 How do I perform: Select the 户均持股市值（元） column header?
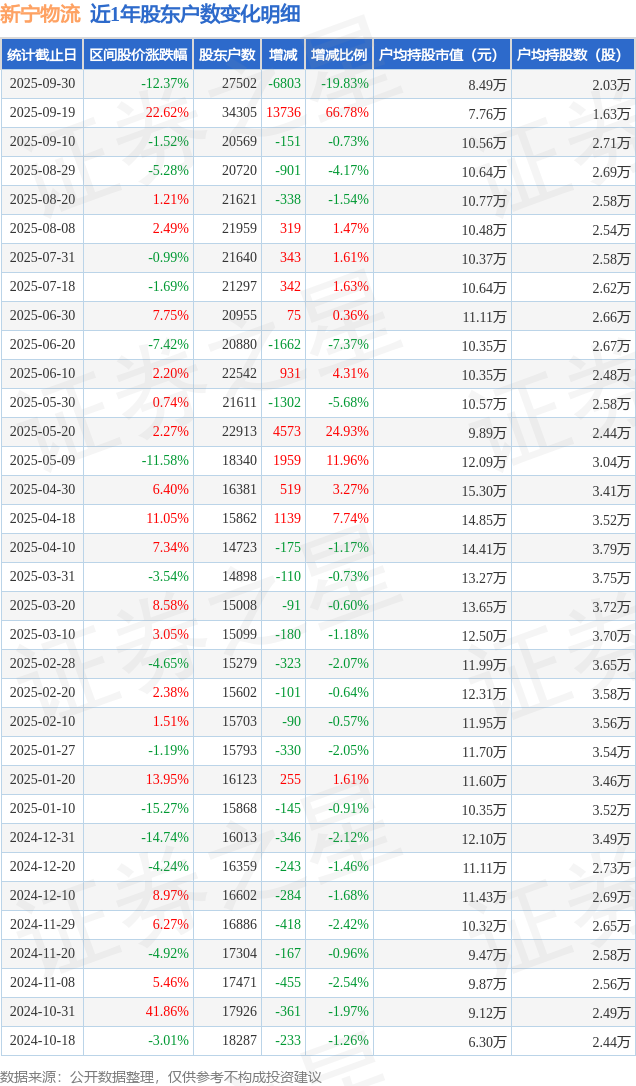click(440, 55)
